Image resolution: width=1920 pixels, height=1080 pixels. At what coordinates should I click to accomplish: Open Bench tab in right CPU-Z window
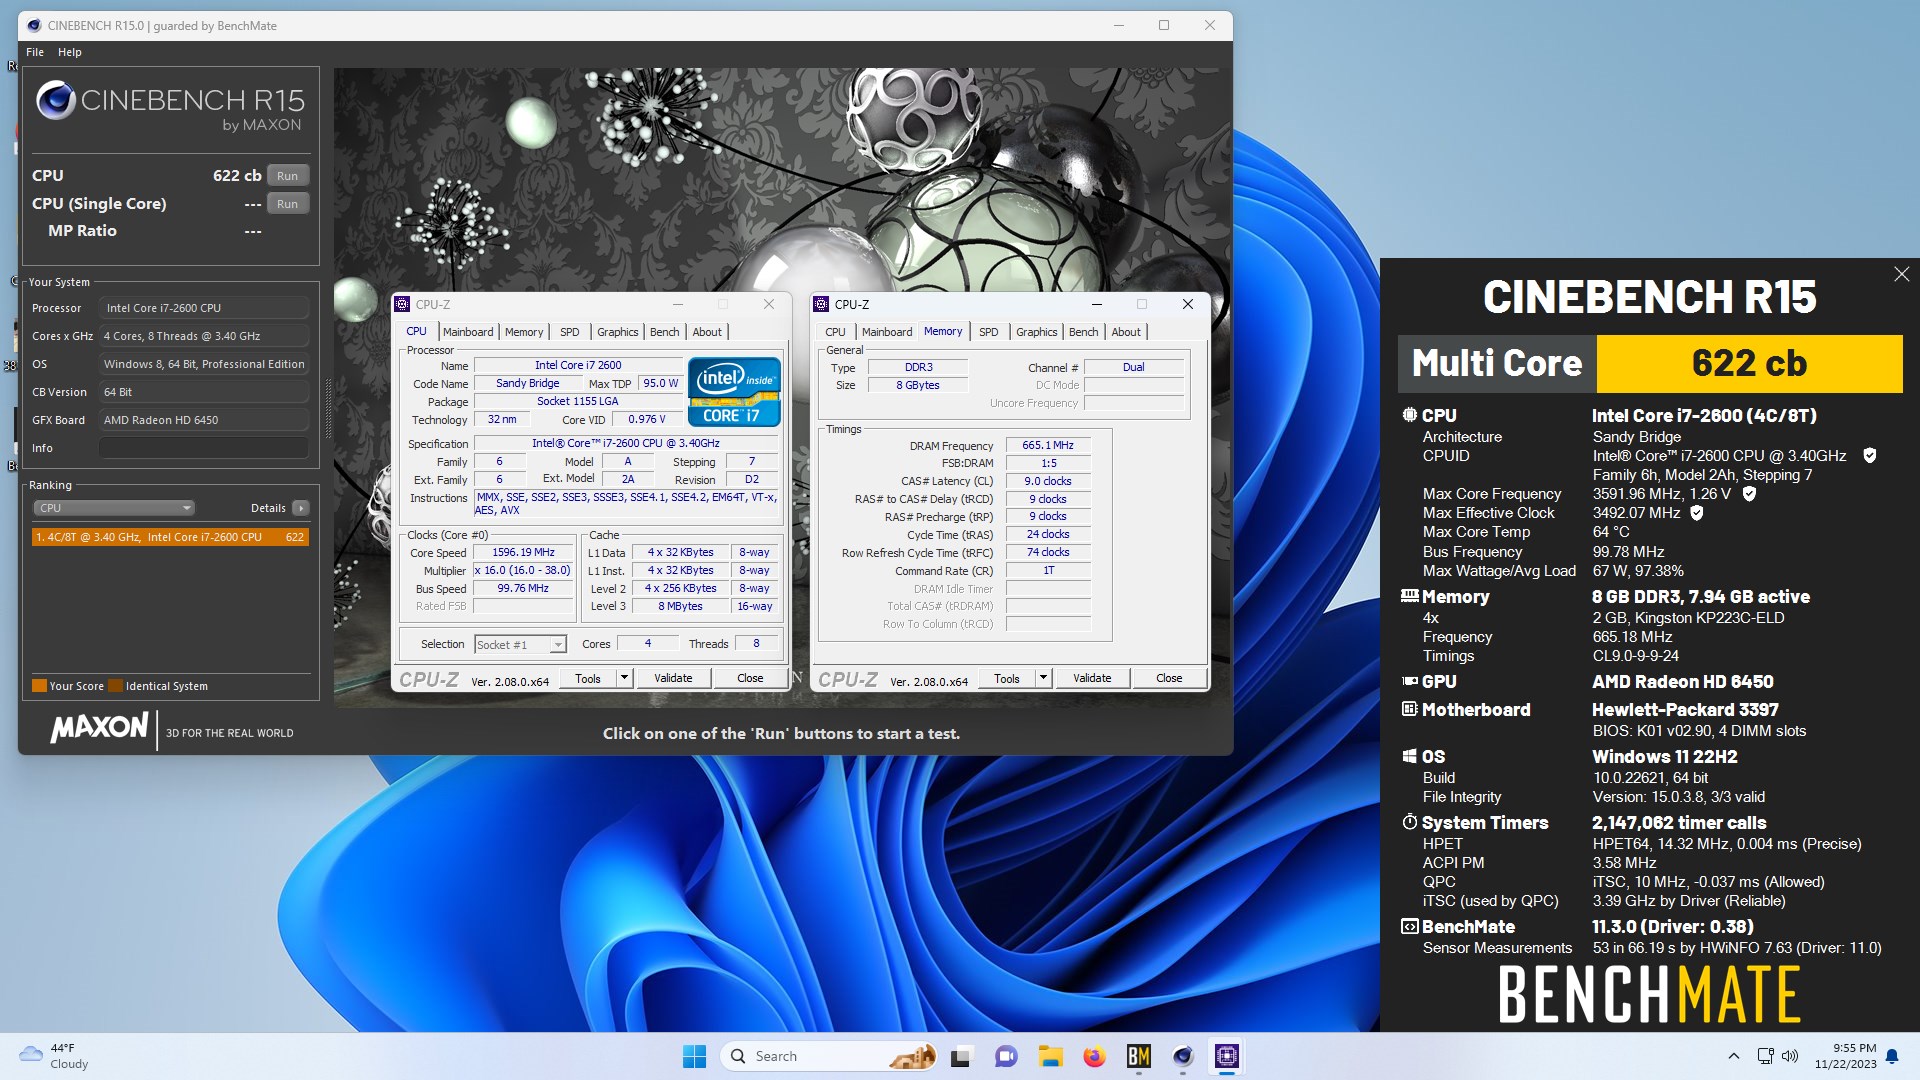[x=1084, y=332]
